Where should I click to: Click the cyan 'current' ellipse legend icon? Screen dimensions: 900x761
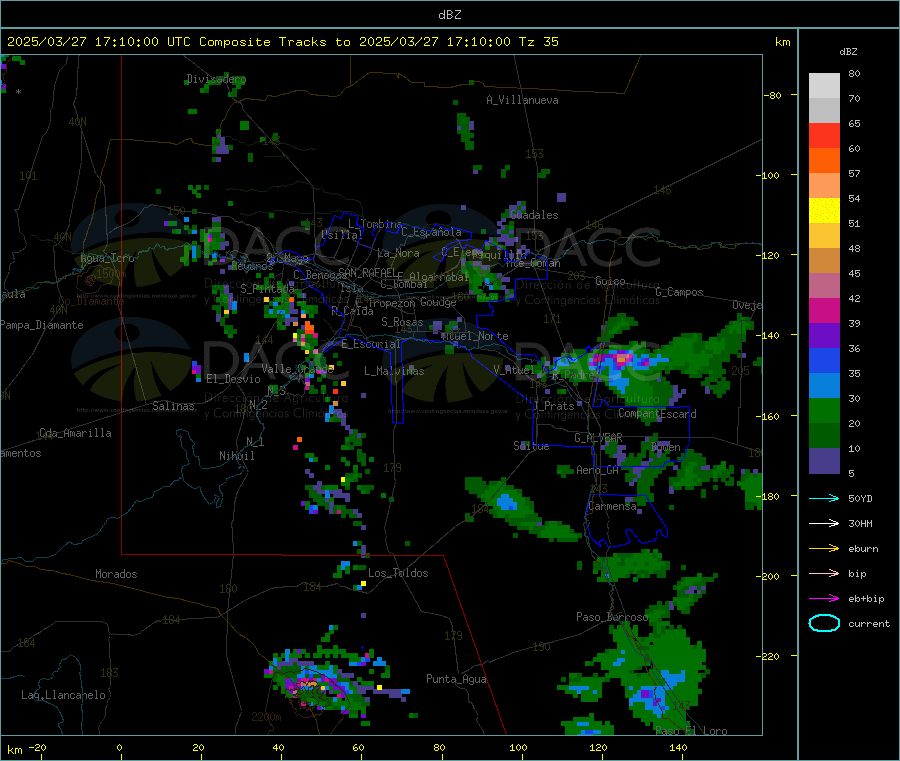[x=824, y=623]
